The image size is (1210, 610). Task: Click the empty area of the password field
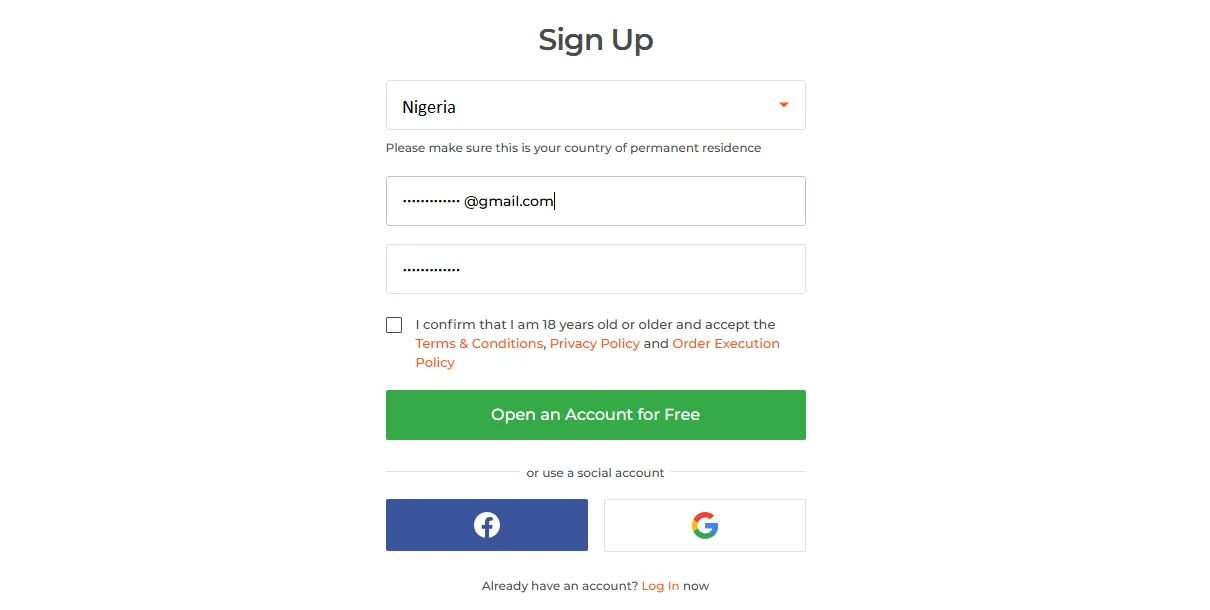pyautogui.click(x=650, y=269)
